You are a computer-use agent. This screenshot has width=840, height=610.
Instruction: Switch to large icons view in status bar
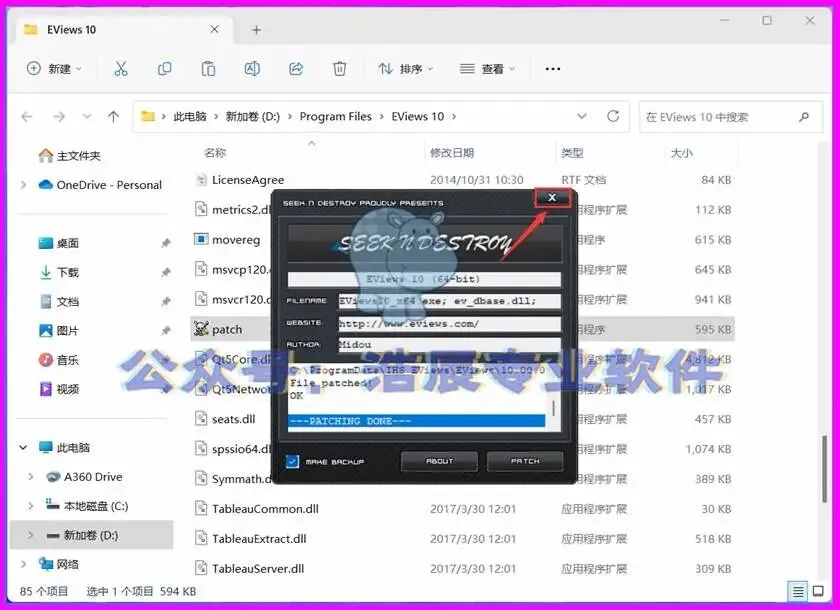(818, 591)
